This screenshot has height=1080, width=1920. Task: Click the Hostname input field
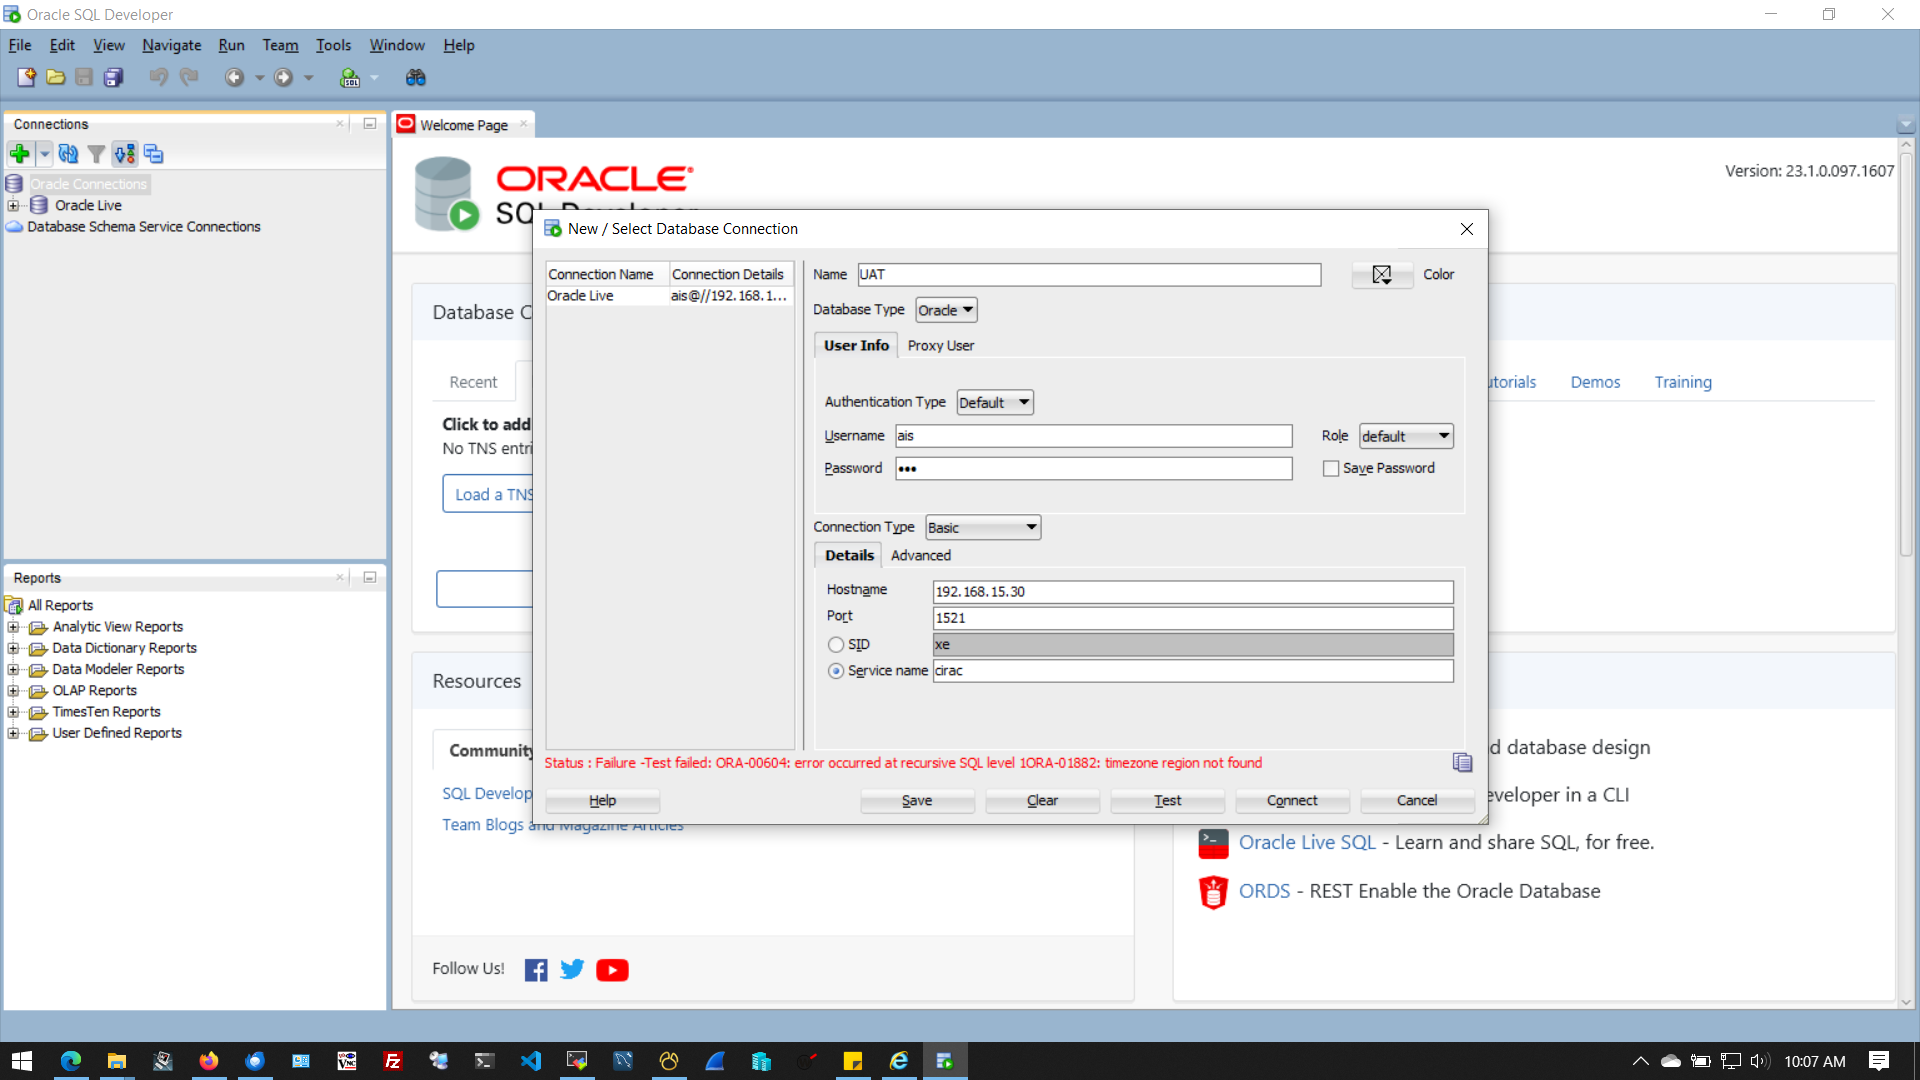[x=1192, y=592]
